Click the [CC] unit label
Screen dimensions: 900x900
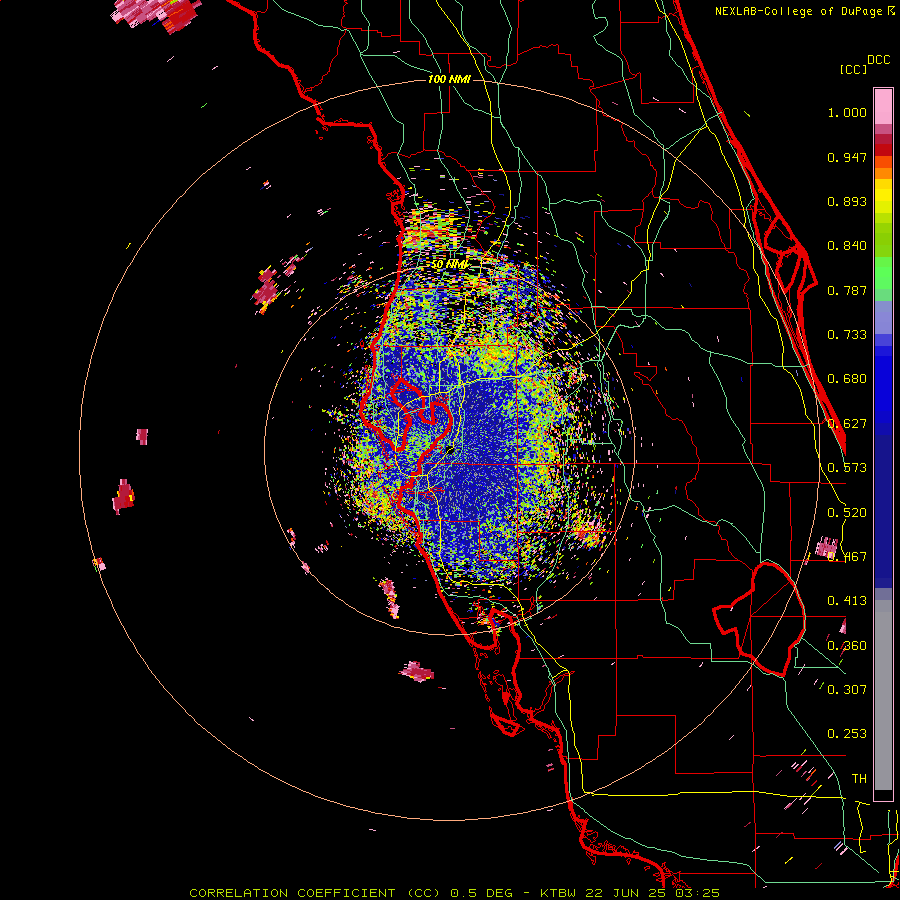(x=854, y=69)
